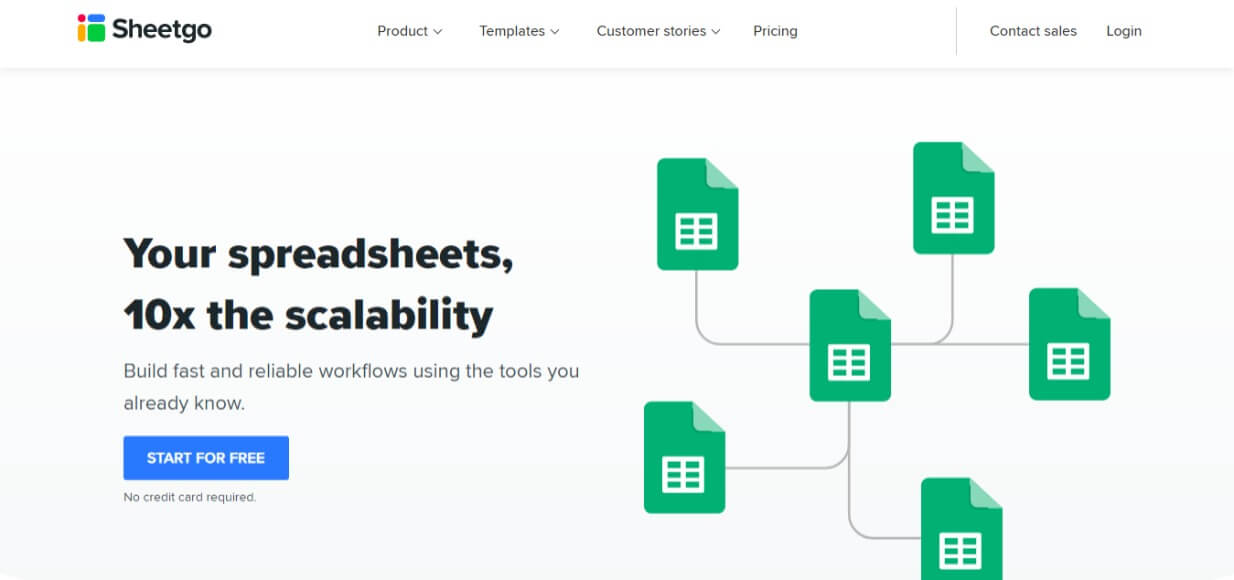Click the Sheetgo wordmark text in header
This screenshot has height=580, width=1234.
point(162,29)
